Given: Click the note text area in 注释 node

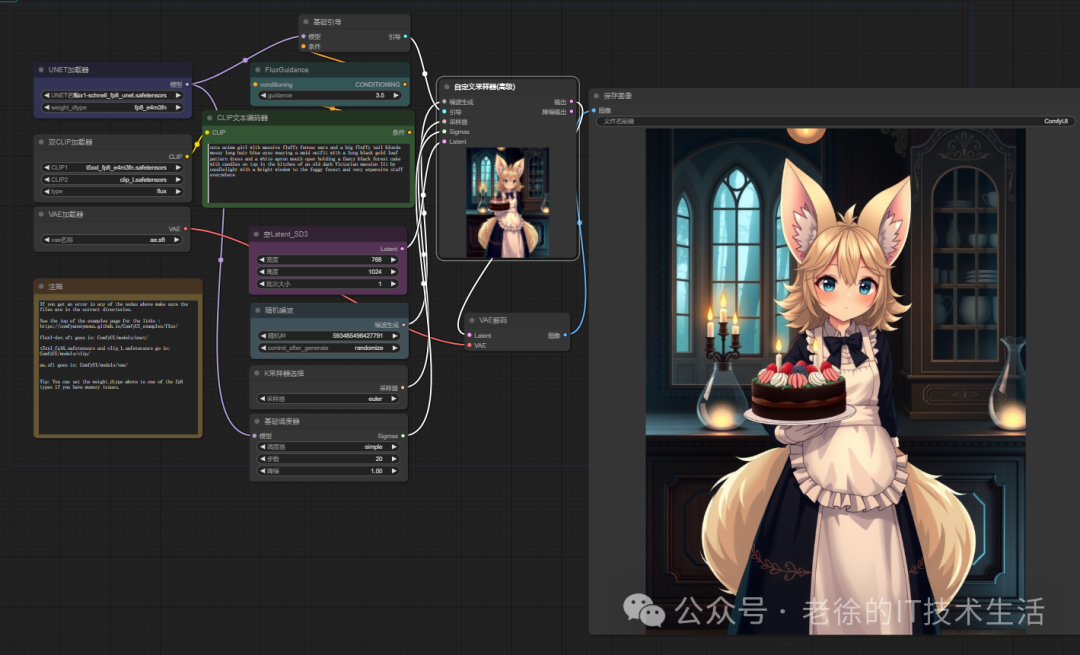Looking at the screenshot, I should 118,367.
